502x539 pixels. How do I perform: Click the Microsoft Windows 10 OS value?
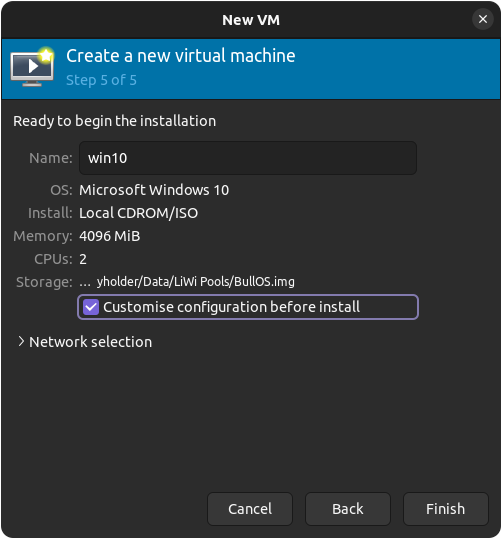[x=154, y=190]
